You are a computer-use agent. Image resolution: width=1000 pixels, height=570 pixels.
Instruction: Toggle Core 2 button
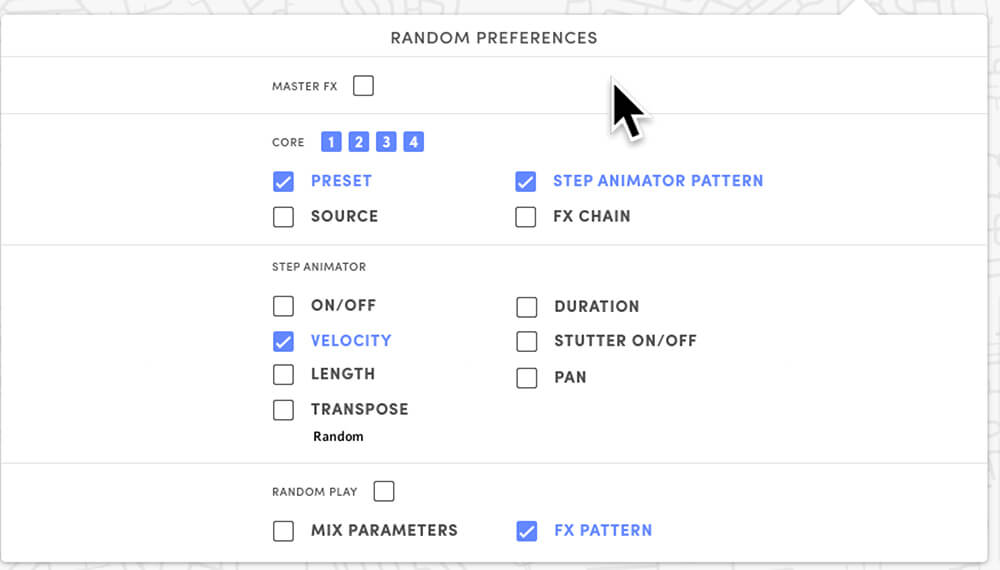coord(358,142)
